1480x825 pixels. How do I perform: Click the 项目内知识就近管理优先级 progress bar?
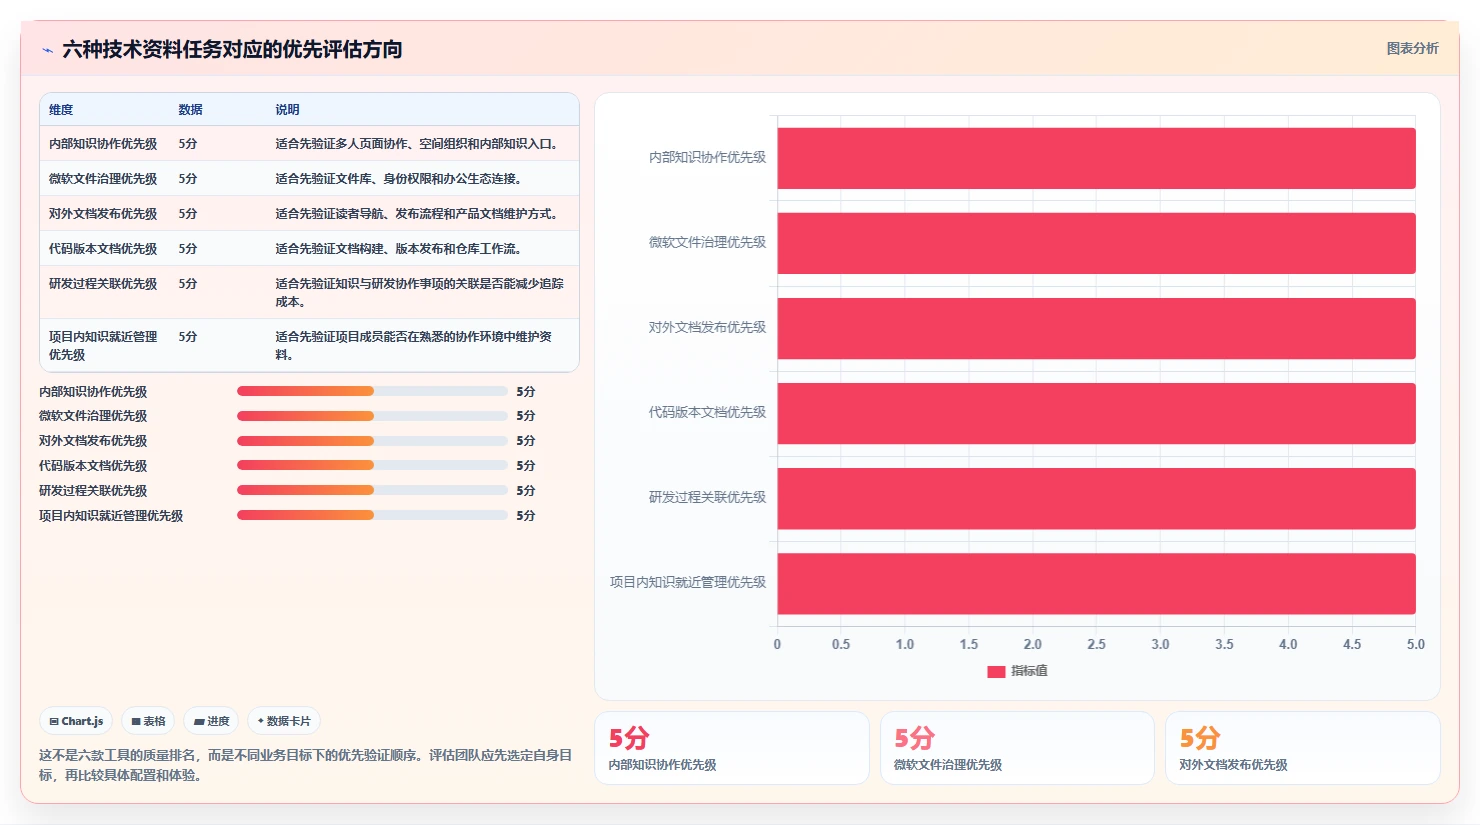pyautogui.click(x=372, y=515)
